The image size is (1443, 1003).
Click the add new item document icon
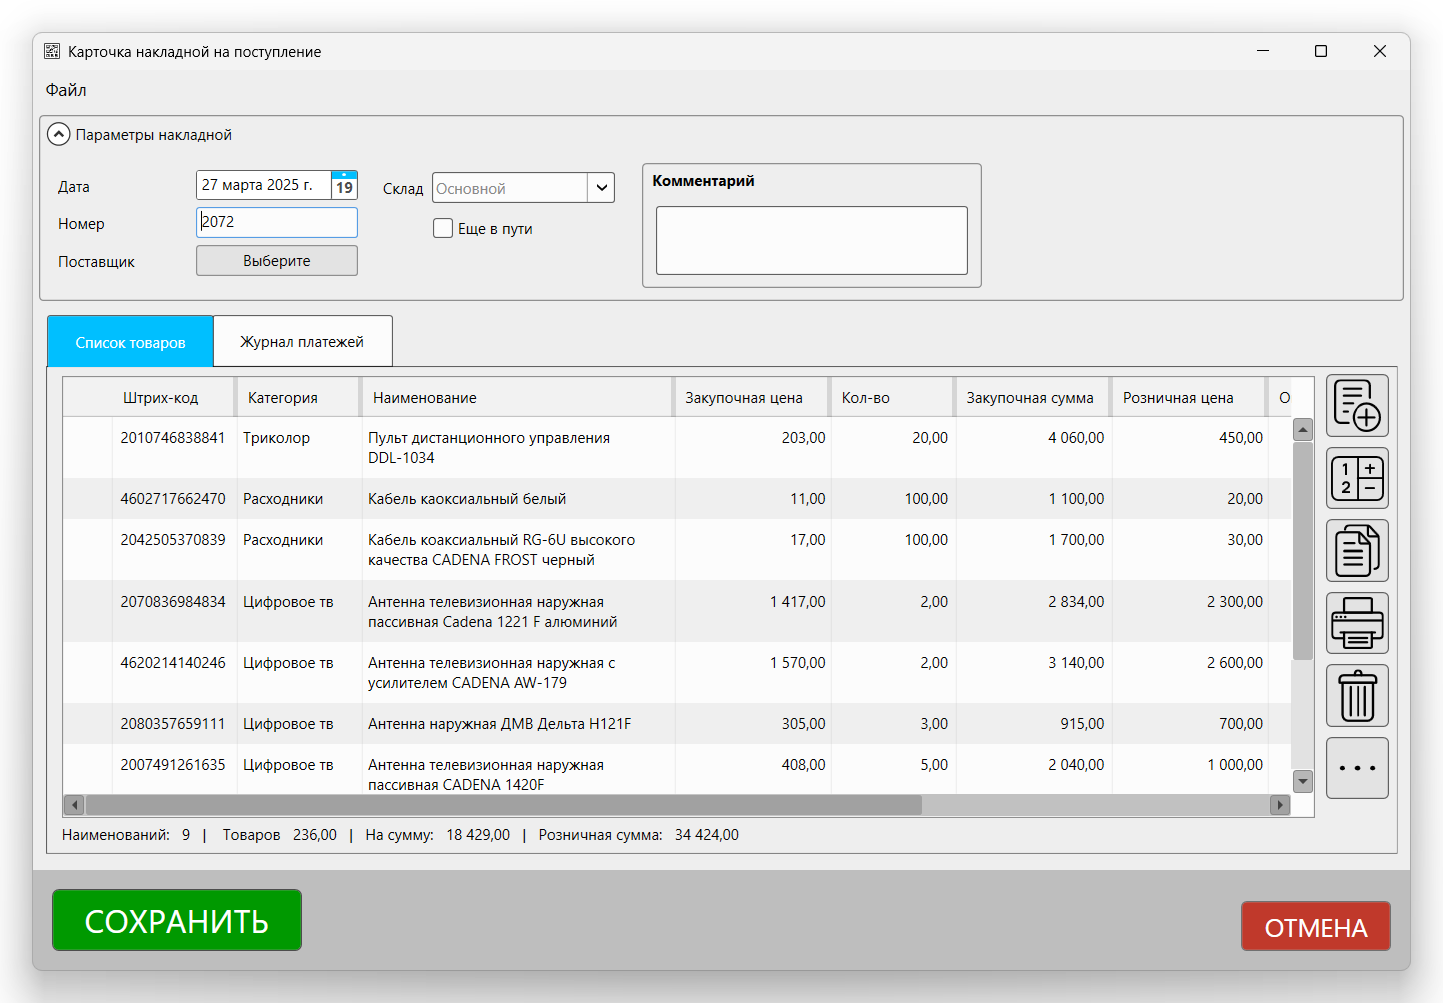1357,406
